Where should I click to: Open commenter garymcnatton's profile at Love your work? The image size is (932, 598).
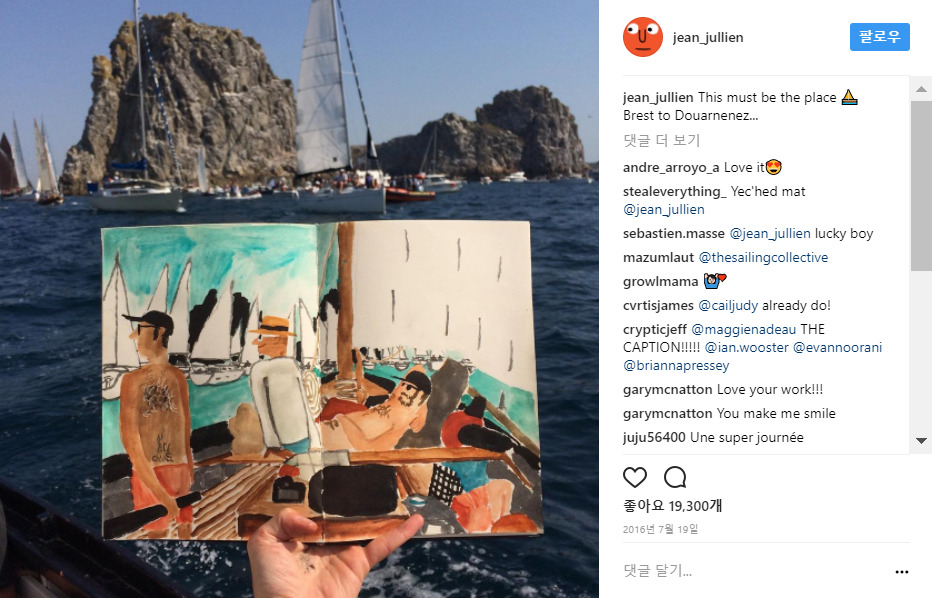click(667, 389)
